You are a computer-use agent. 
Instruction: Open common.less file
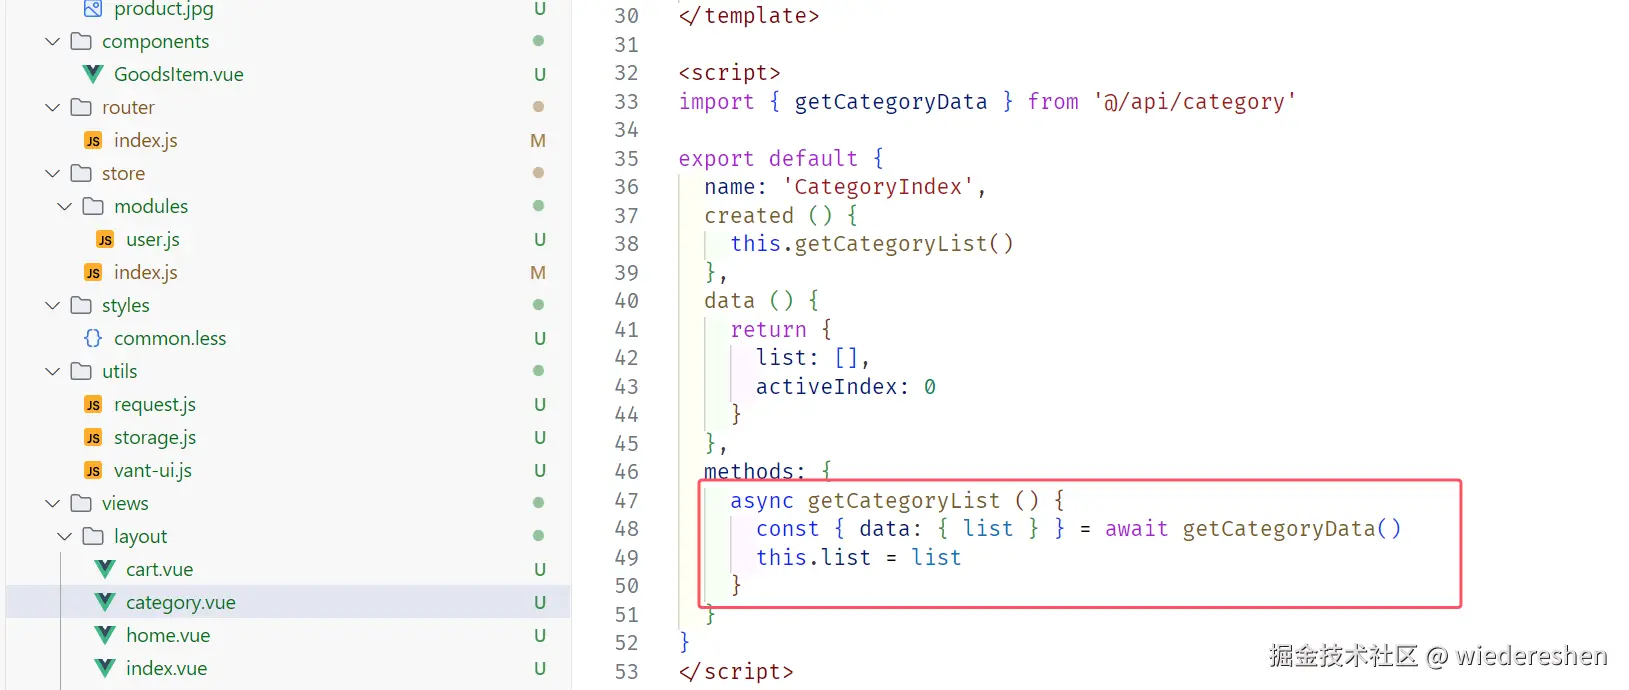click(x=170, y=338)
